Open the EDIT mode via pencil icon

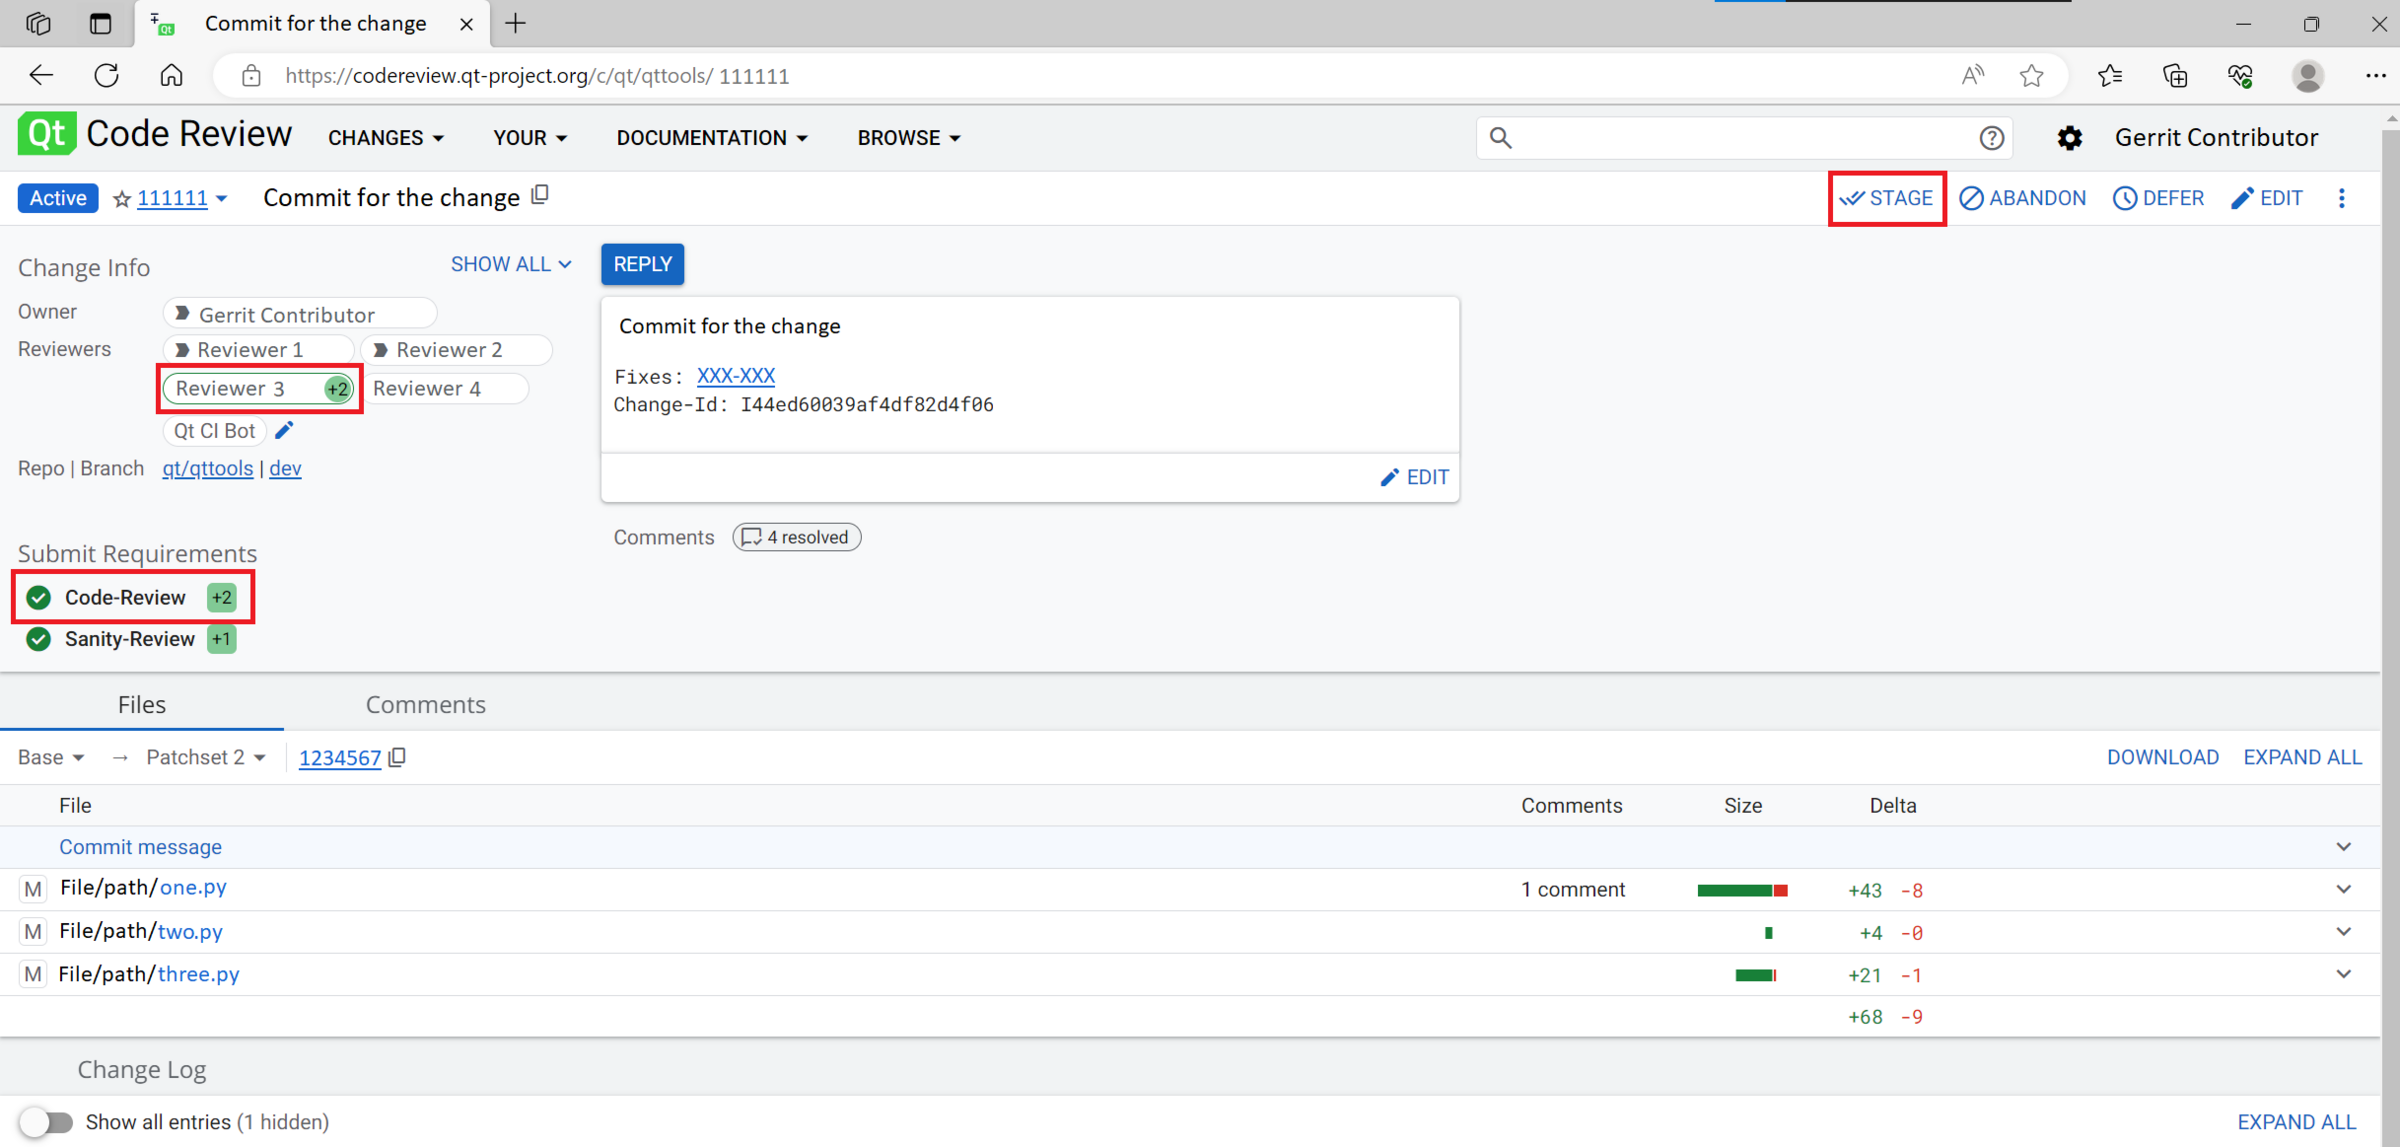coord(2242,198)
